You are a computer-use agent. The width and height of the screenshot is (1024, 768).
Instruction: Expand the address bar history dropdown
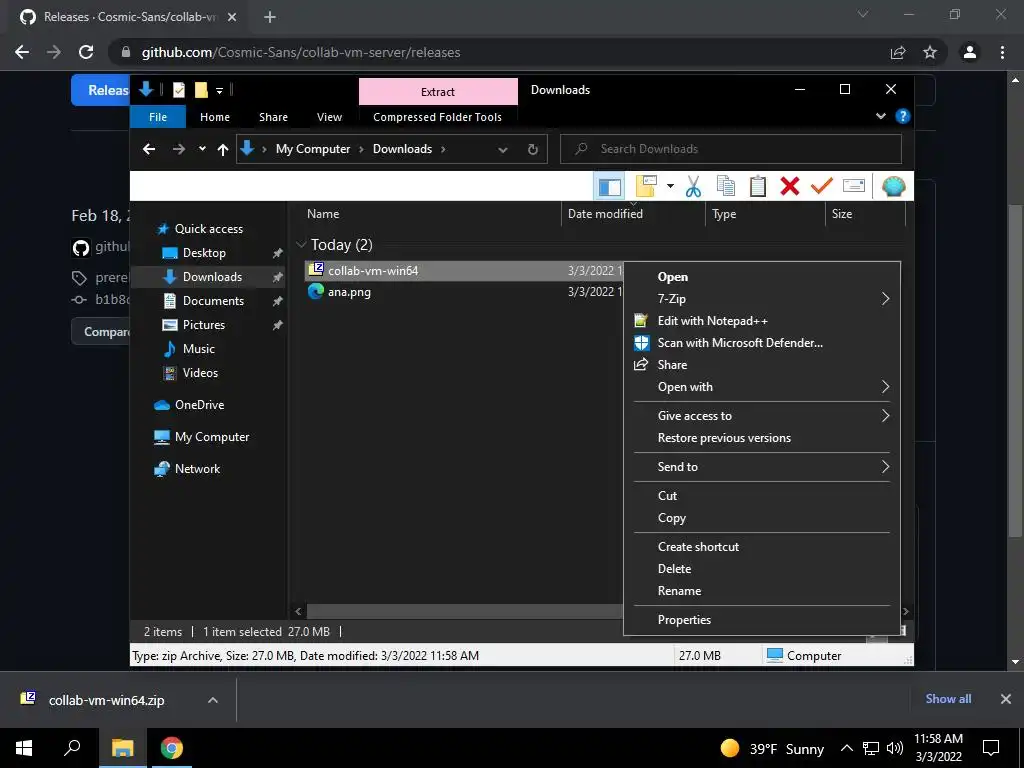503,150
